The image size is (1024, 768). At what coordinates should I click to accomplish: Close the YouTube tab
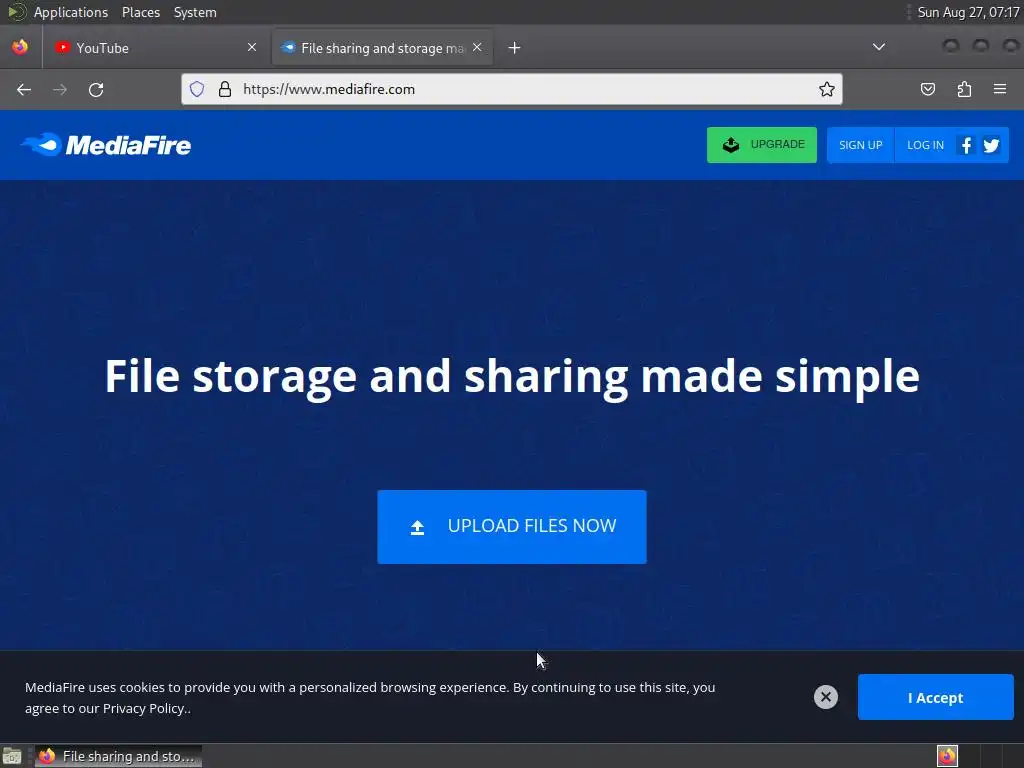point(252,47)
